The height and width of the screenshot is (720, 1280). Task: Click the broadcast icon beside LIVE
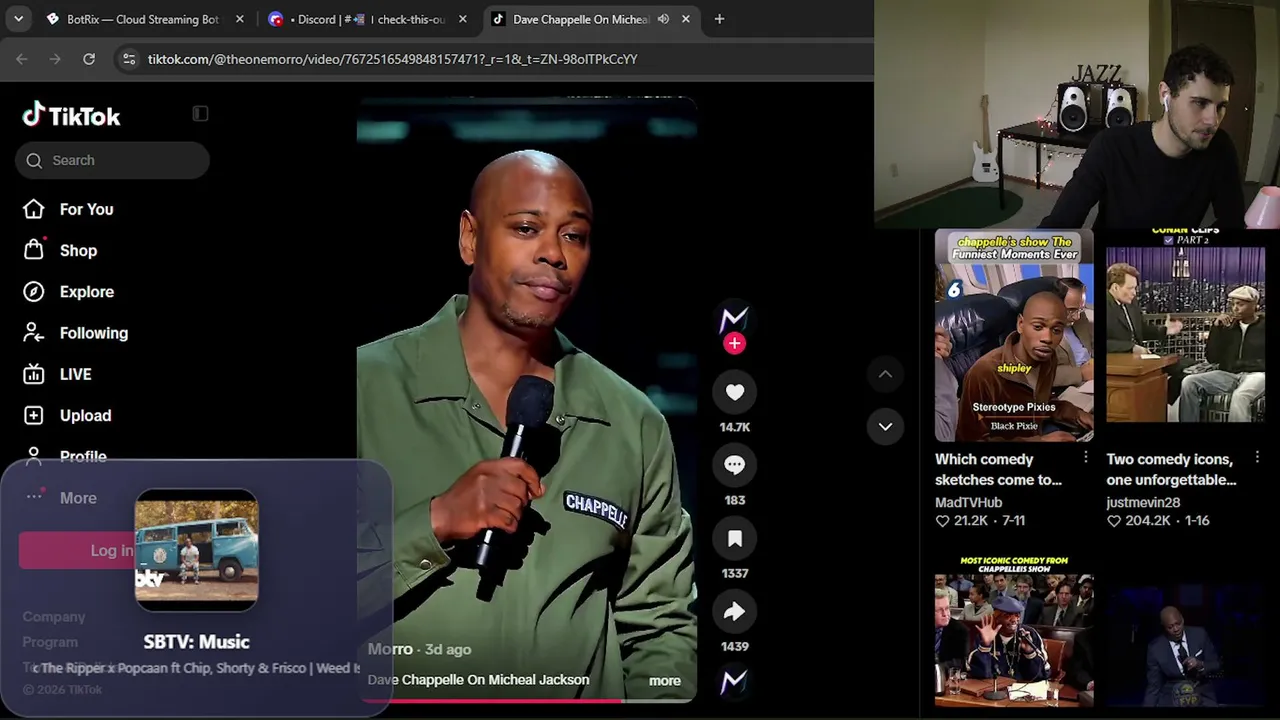pos(34,374)
